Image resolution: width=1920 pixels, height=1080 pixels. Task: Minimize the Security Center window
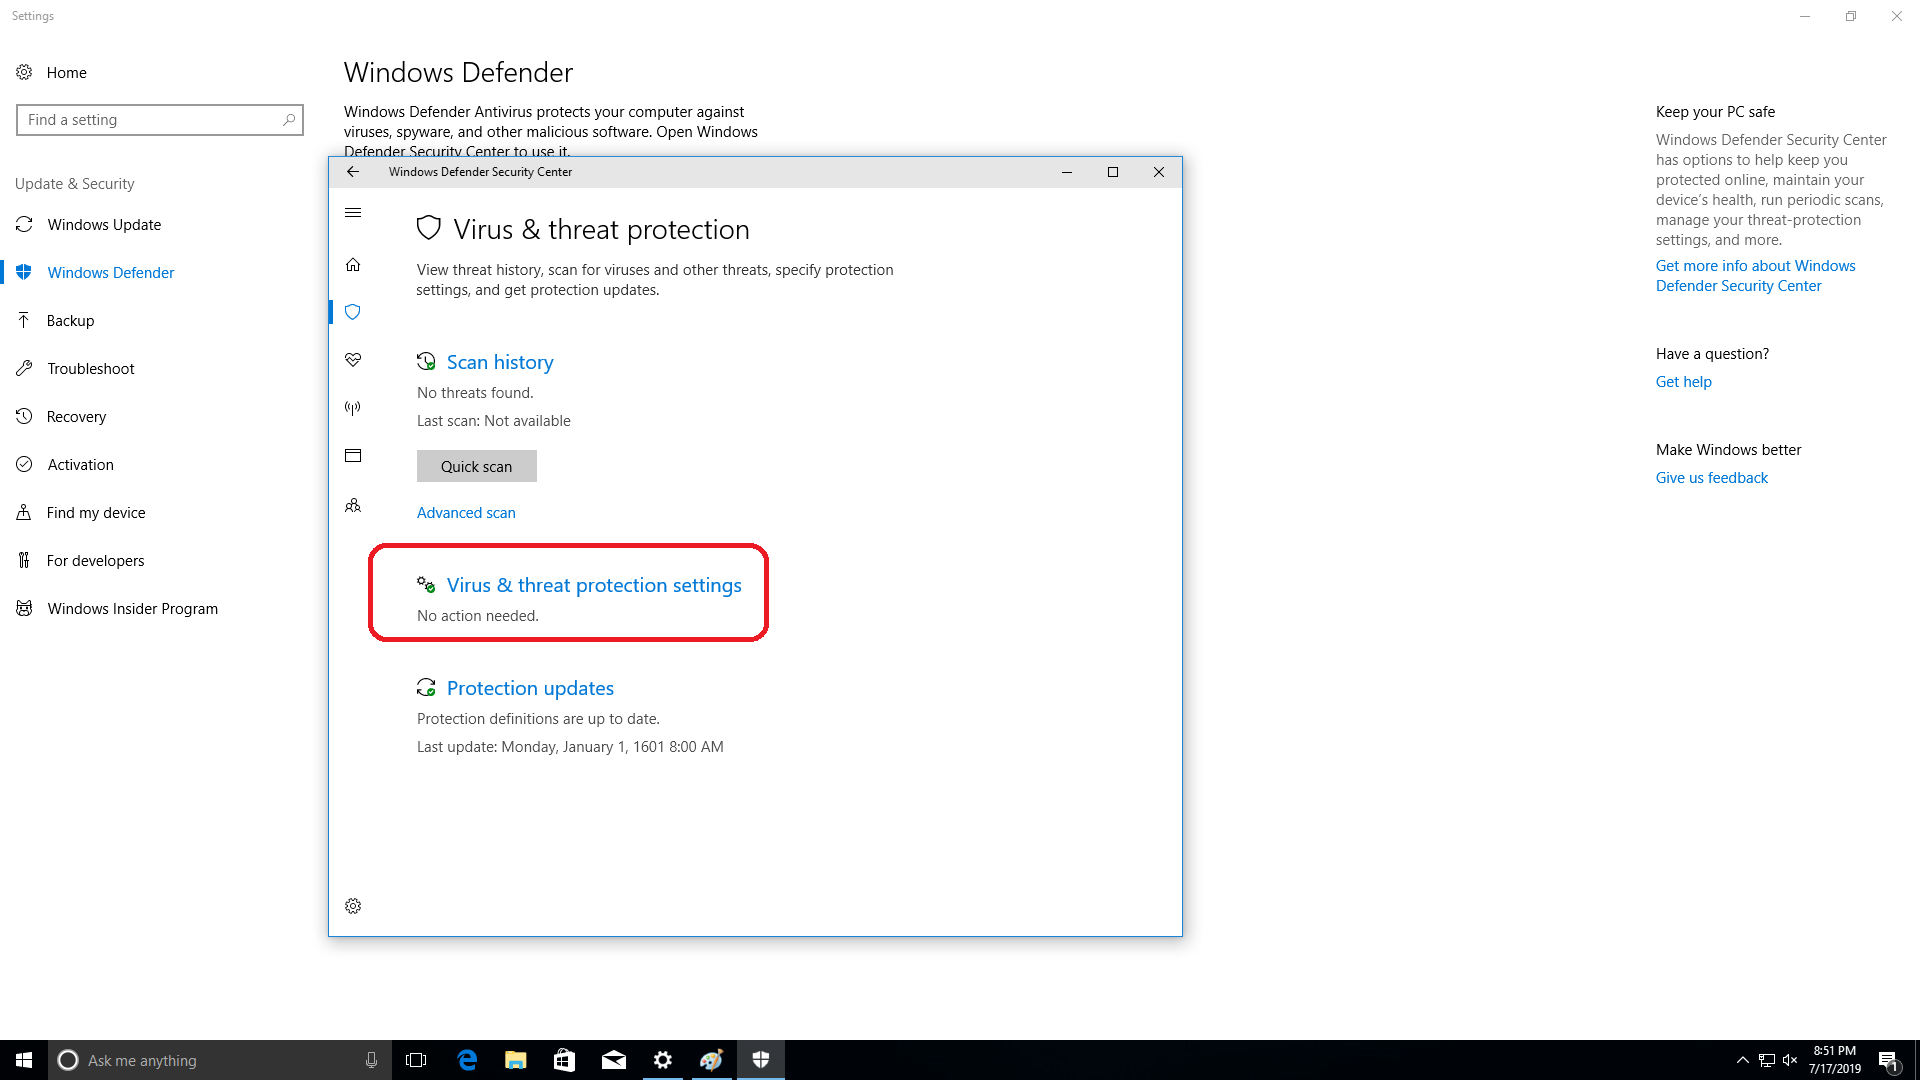pyautogui.click(x=1067, y=172)
